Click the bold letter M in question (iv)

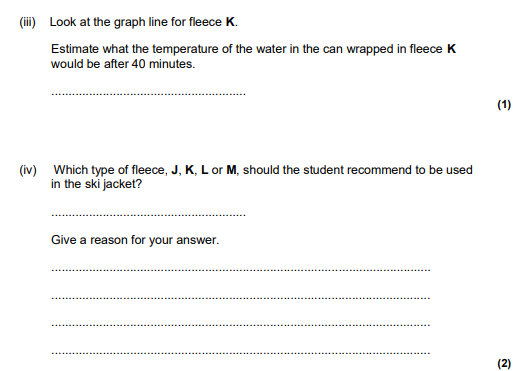pos(231,170)
